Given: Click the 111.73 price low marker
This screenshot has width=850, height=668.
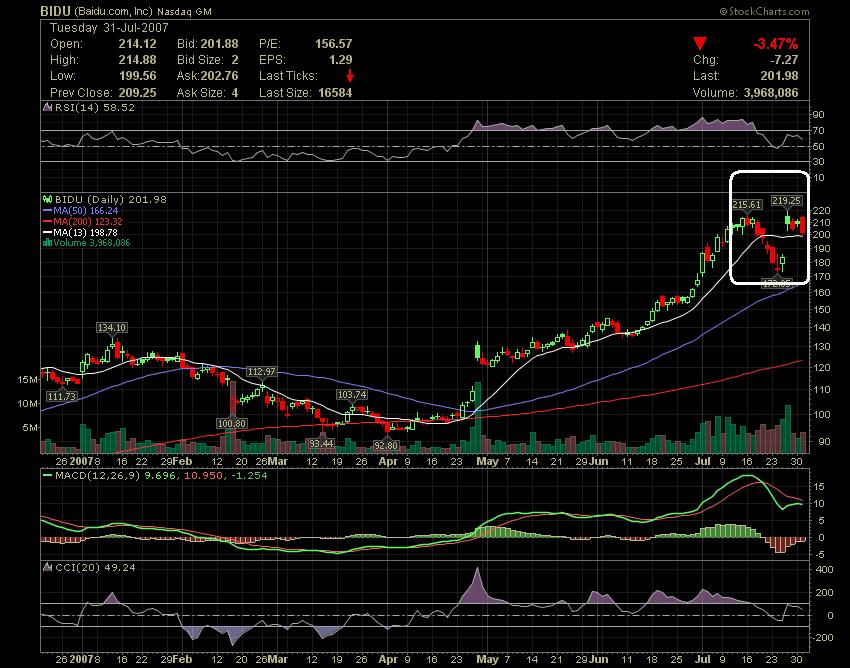Looking at the screenshot, I should (62, 396).
